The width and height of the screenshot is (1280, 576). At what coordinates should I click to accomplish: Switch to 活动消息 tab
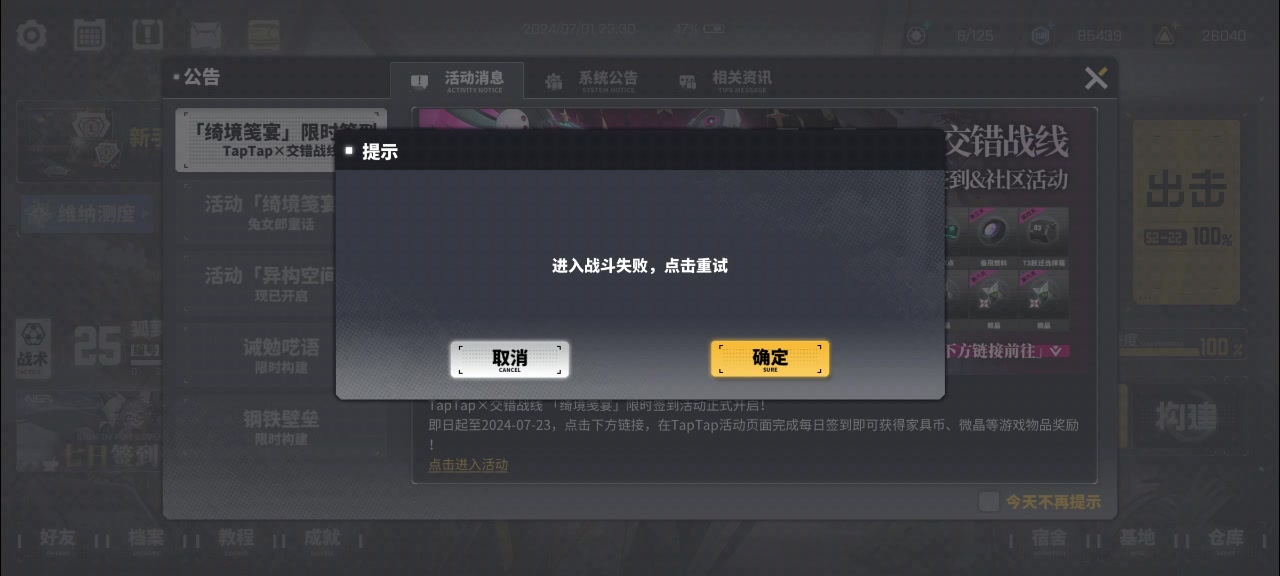coord(457,80)
